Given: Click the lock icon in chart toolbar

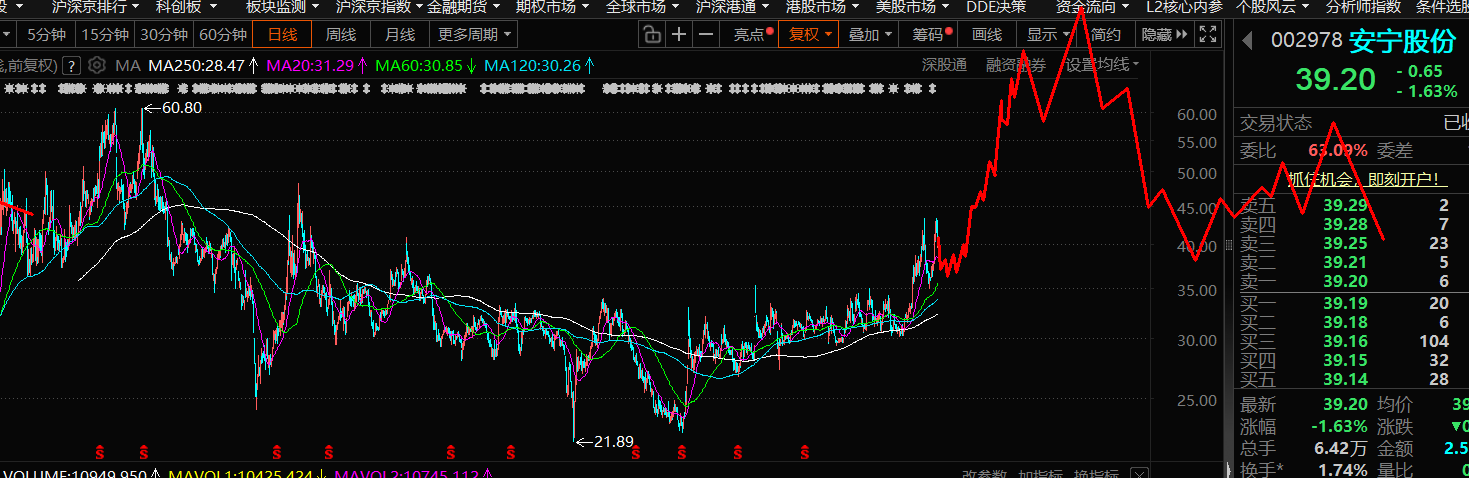Looking at the screenshot, I should 651,35.
